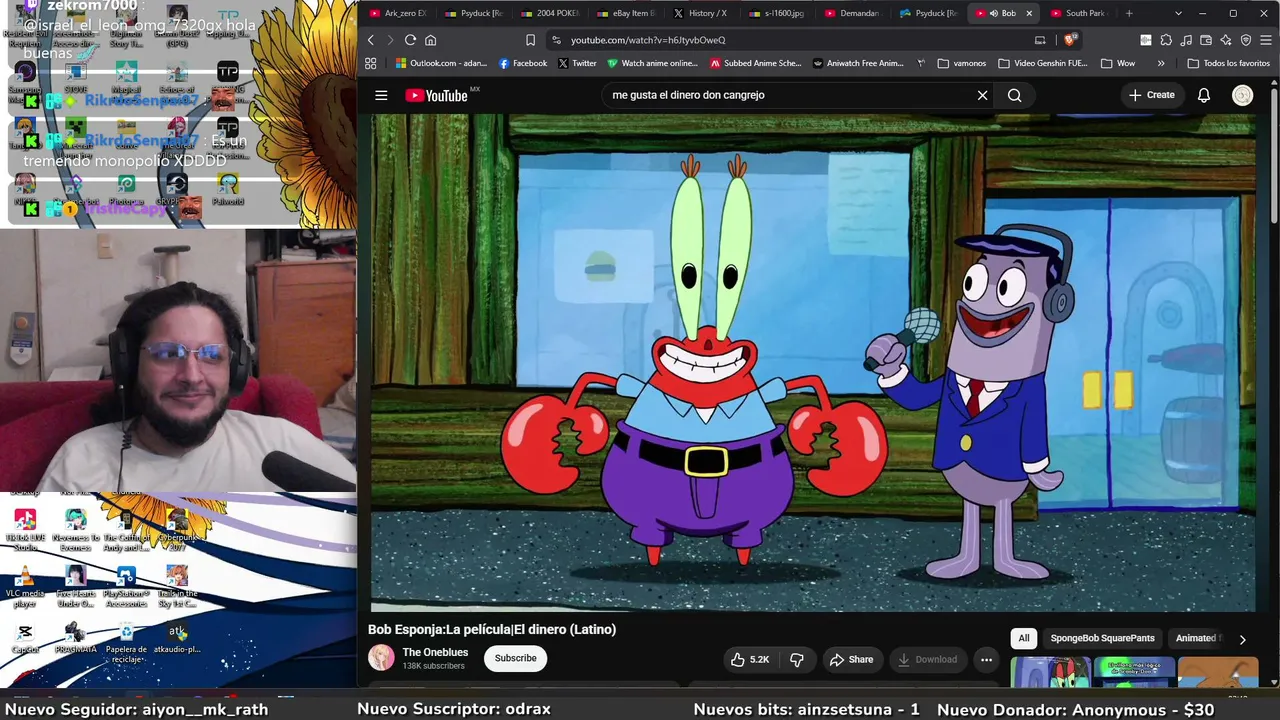Select the All filter chip
Screen dimensions: 1280x720
tap(1024, 638)
